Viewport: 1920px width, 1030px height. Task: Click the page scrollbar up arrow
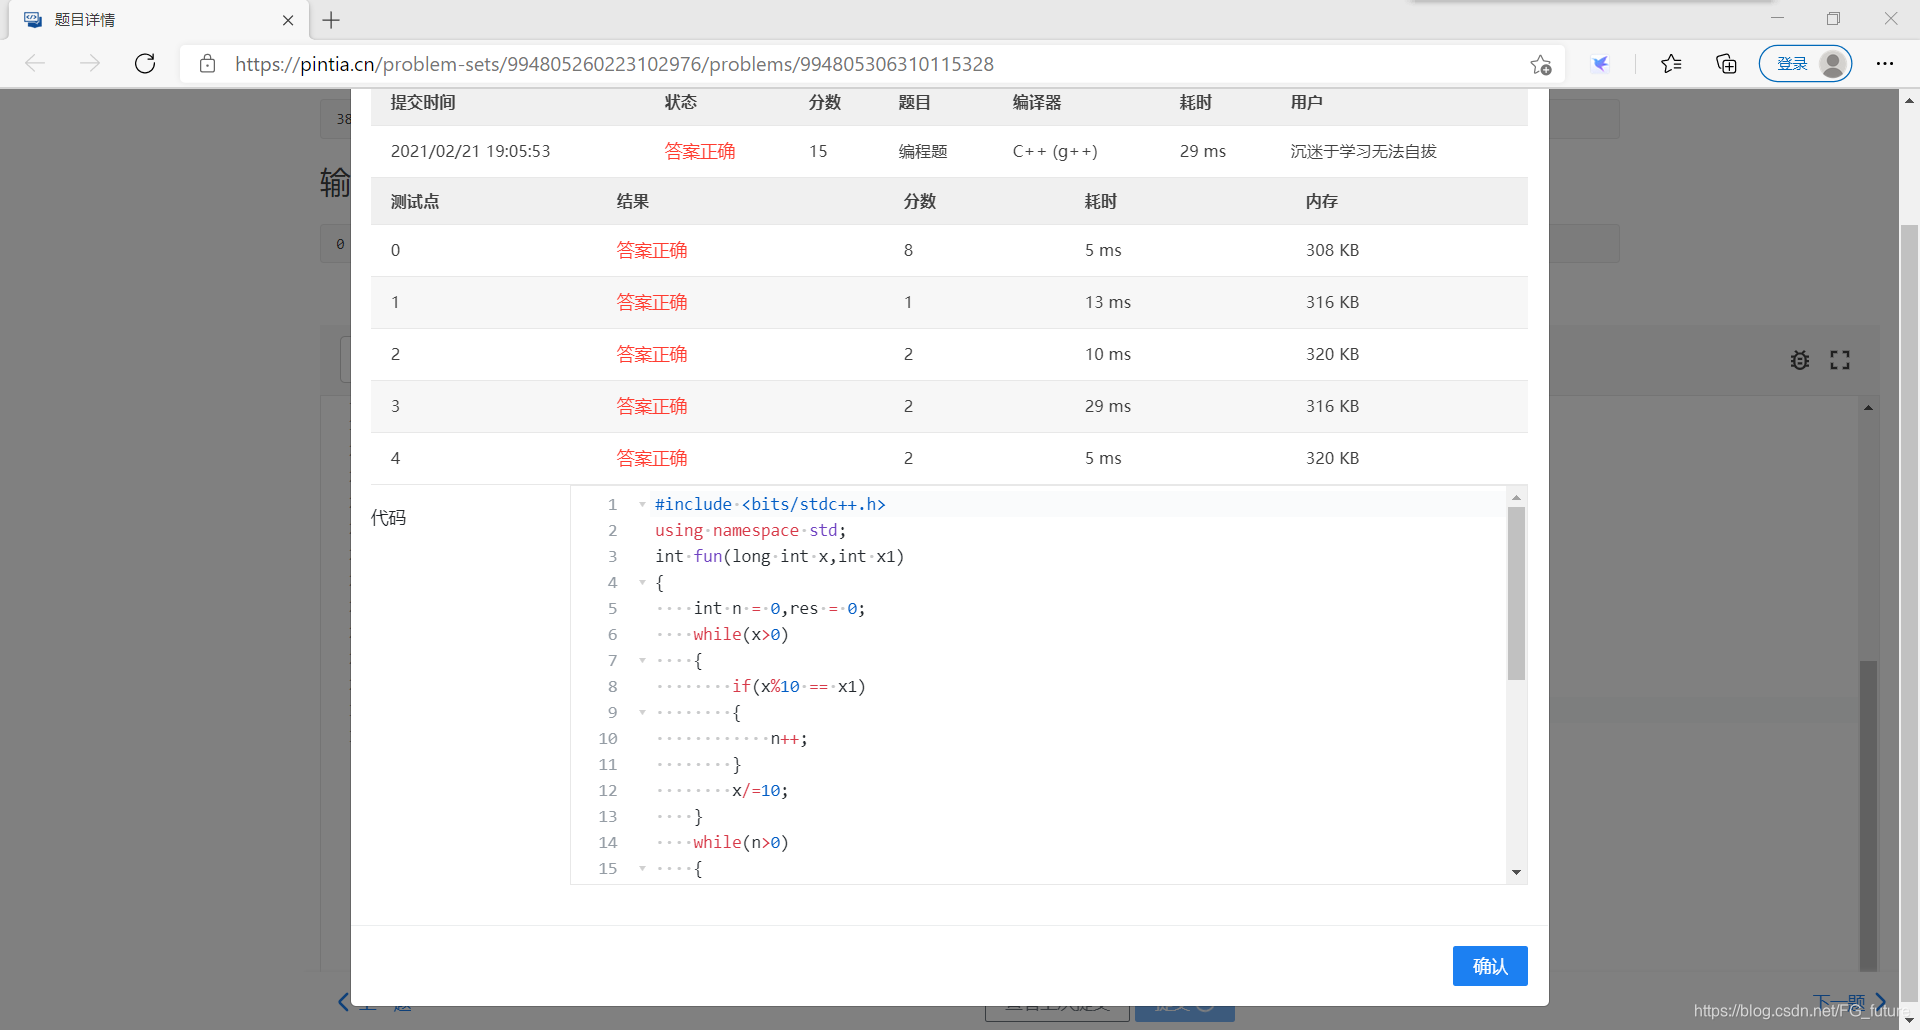click(1909, 100)
